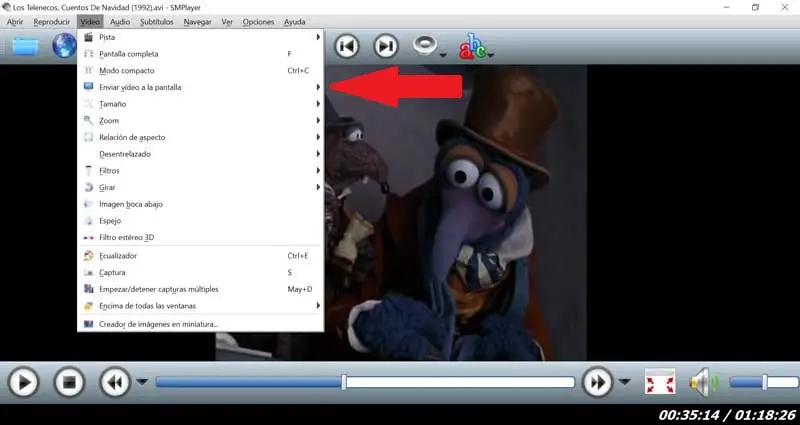Expand the subtitles abc dropdown arrow
The image size is (800, 425).
coord(490,55)
